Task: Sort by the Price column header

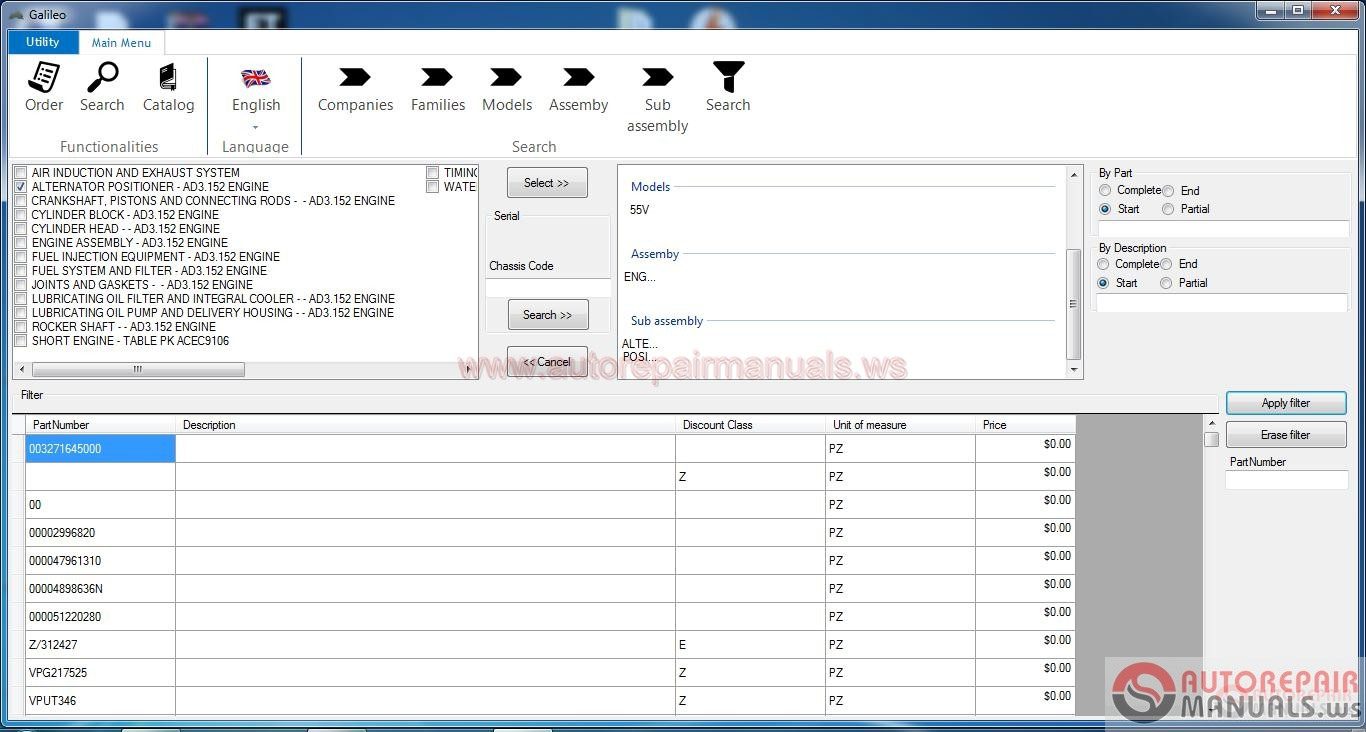Action: 1025,425
